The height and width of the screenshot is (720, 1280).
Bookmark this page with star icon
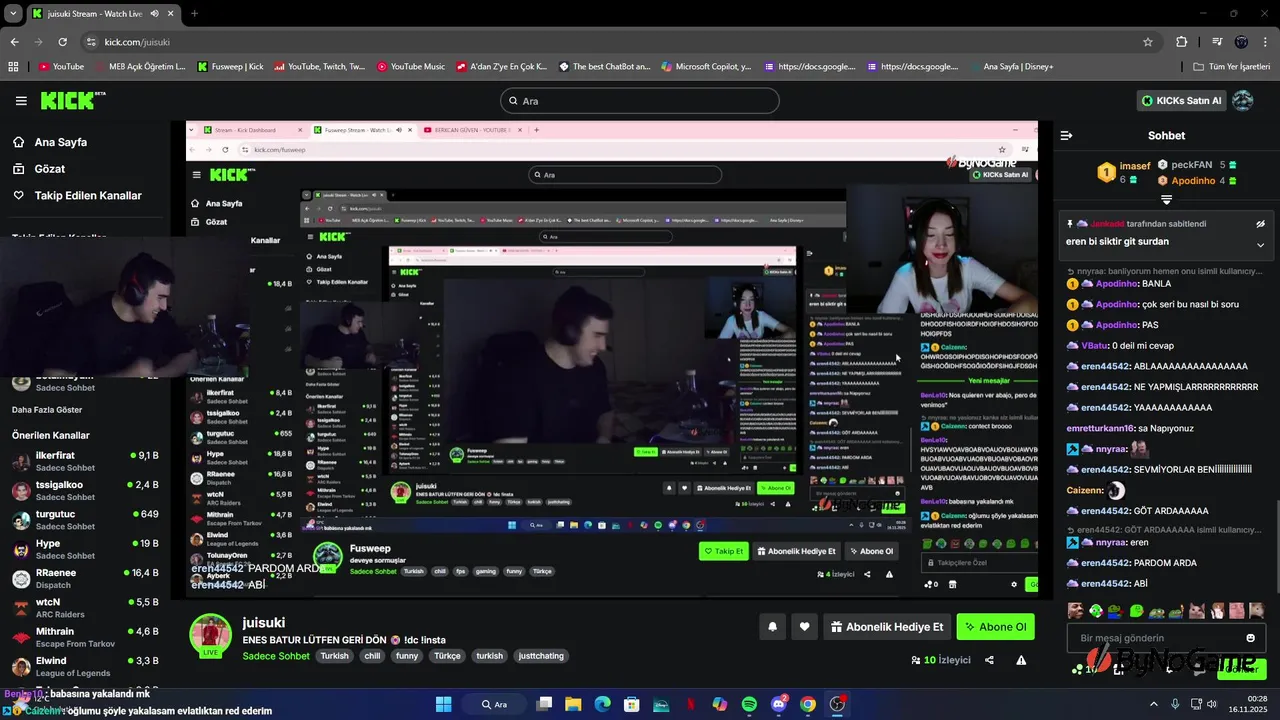[x=1148, y=42]
